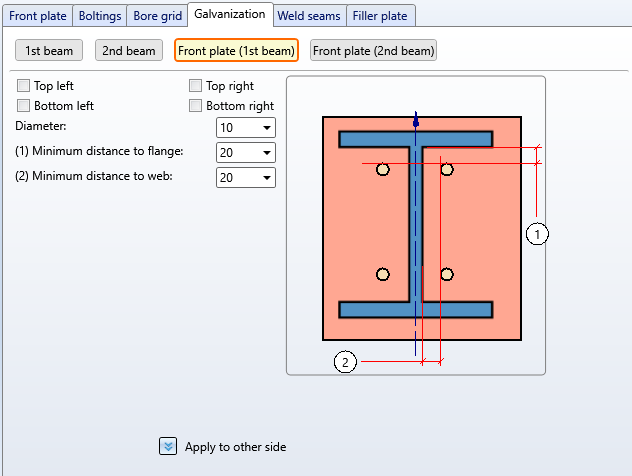Click circled marker 2 in diagram
Viewport: 632px width, 476px height.
(x=345, y=362)
